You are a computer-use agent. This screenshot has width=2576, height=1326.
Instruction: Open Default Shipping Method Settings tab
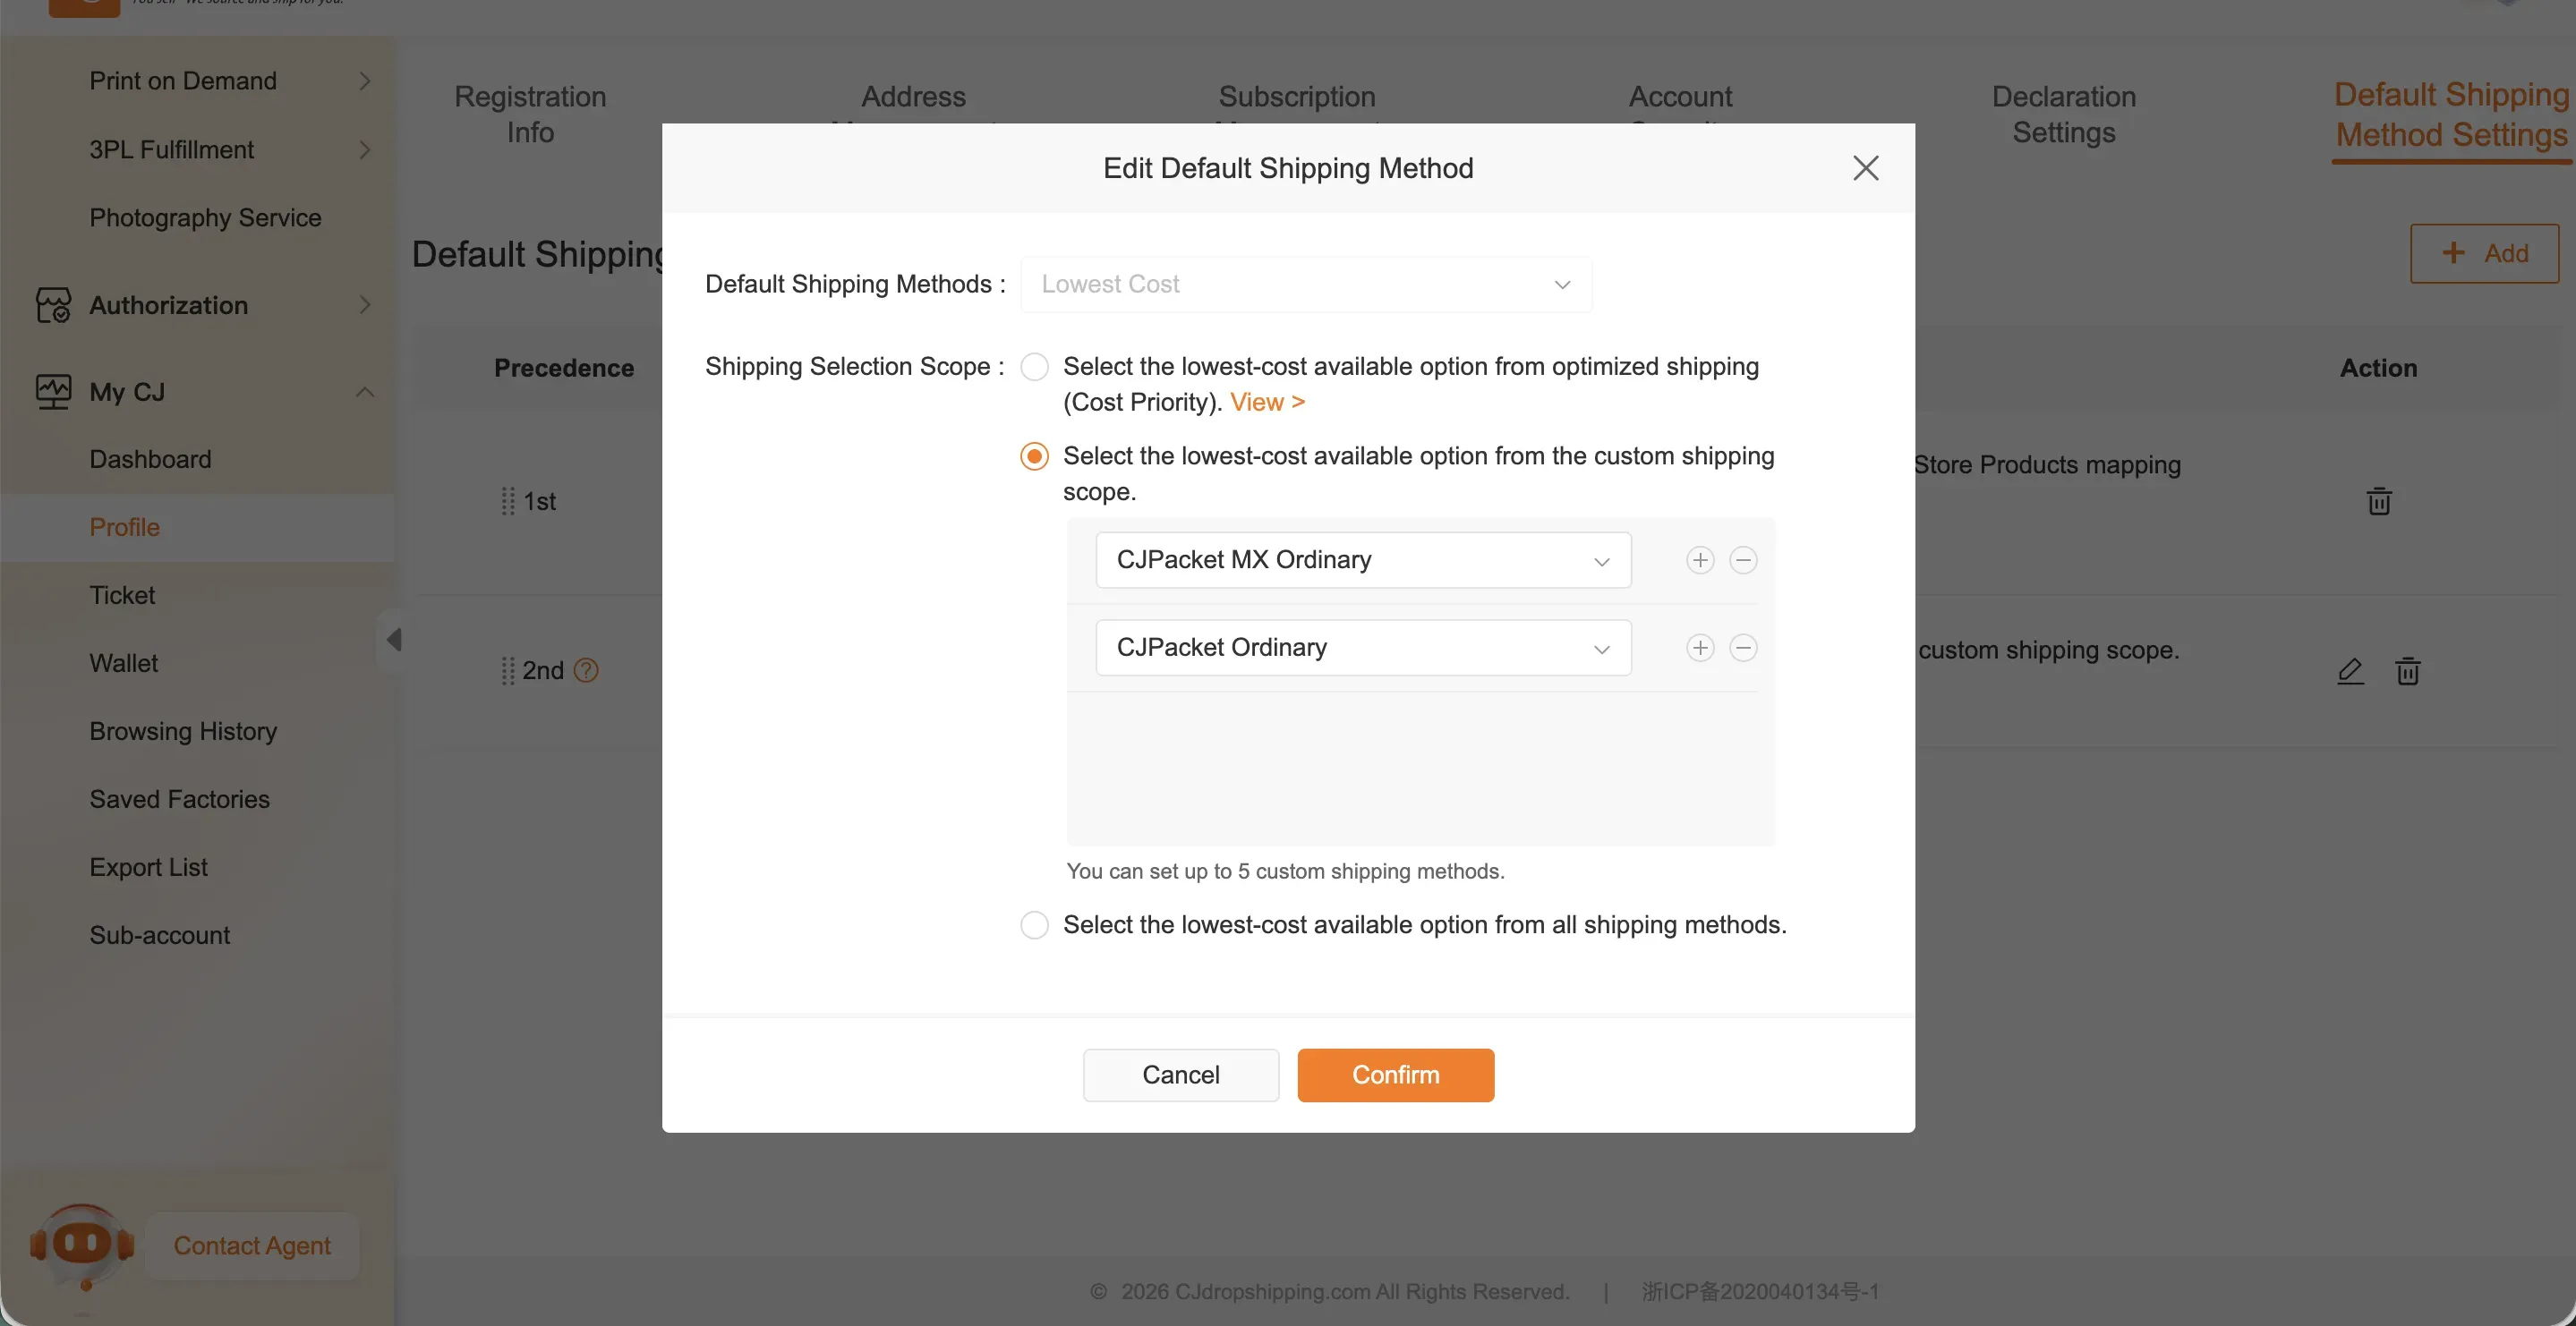pyautogui.click(x=2450, y=115)
